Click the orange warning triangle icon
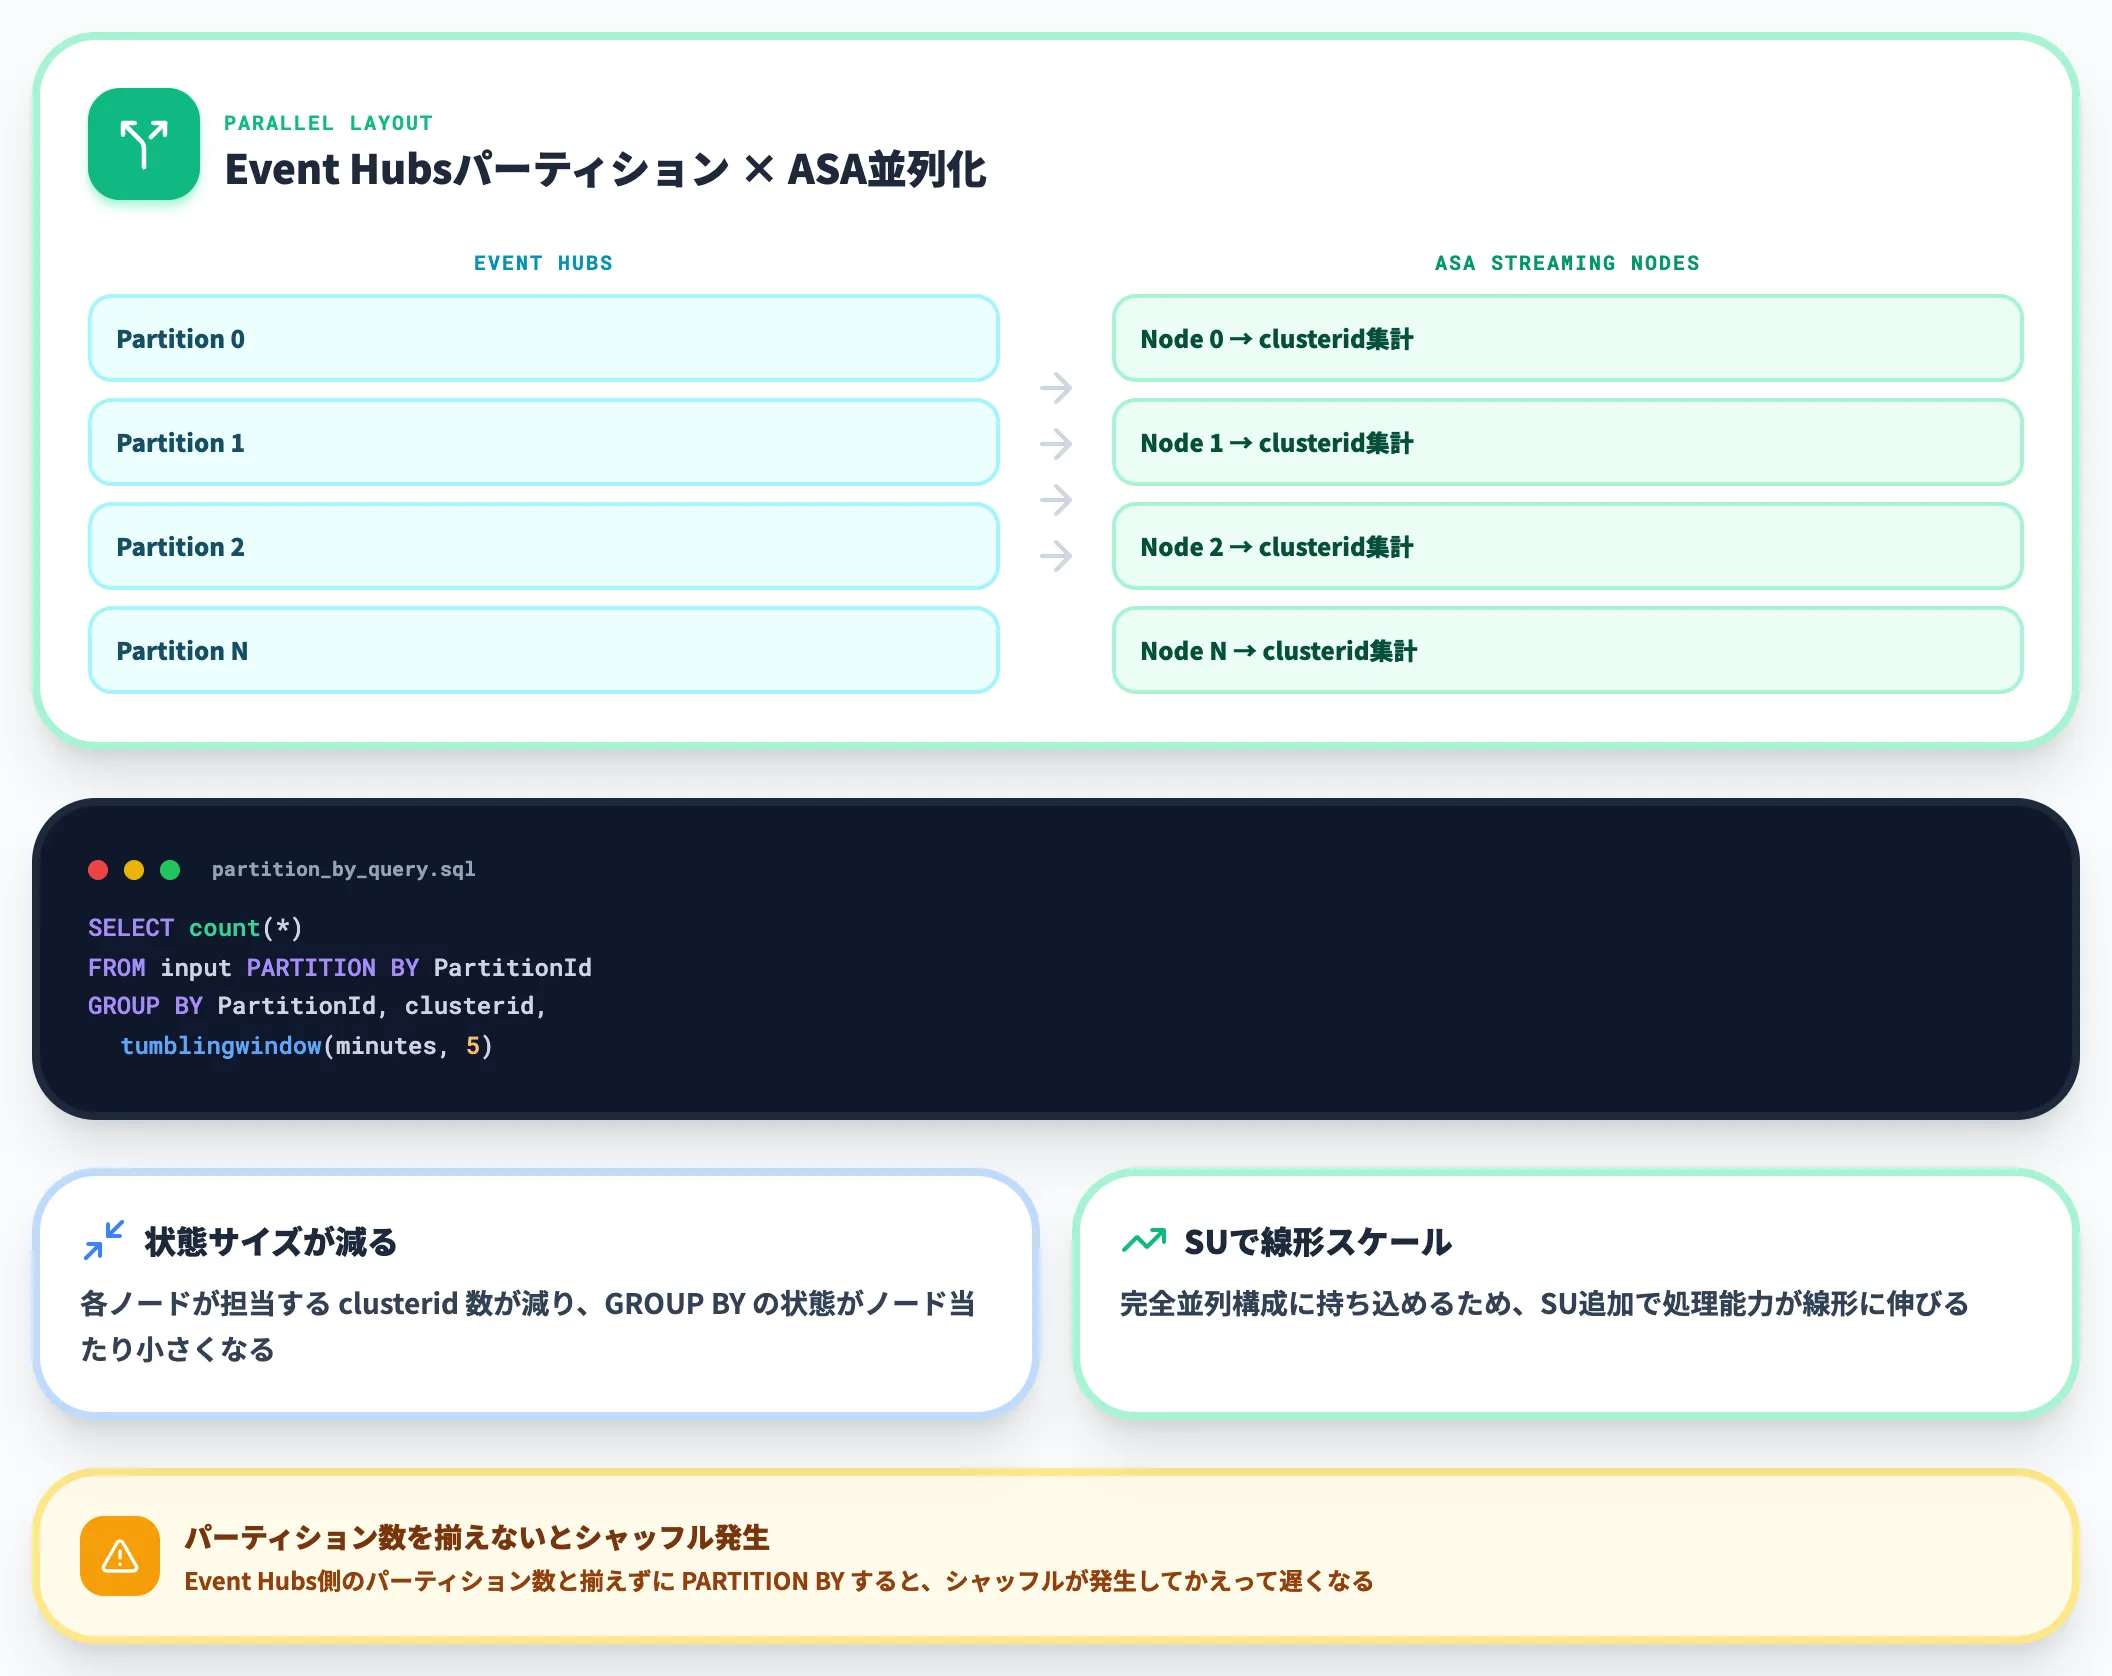2112x1676 pixels. coord(120,1556)
